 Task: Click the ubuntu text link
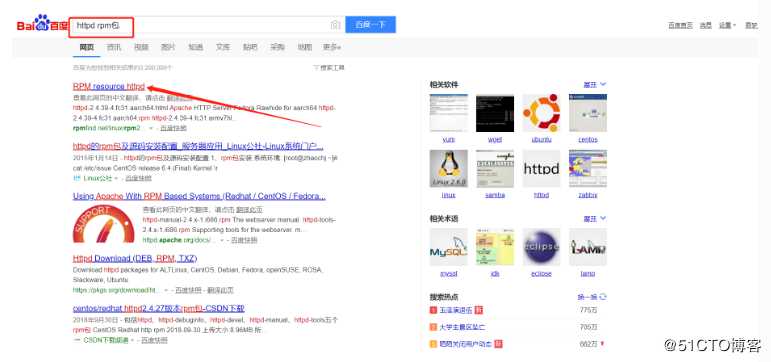tap(541, 140)
